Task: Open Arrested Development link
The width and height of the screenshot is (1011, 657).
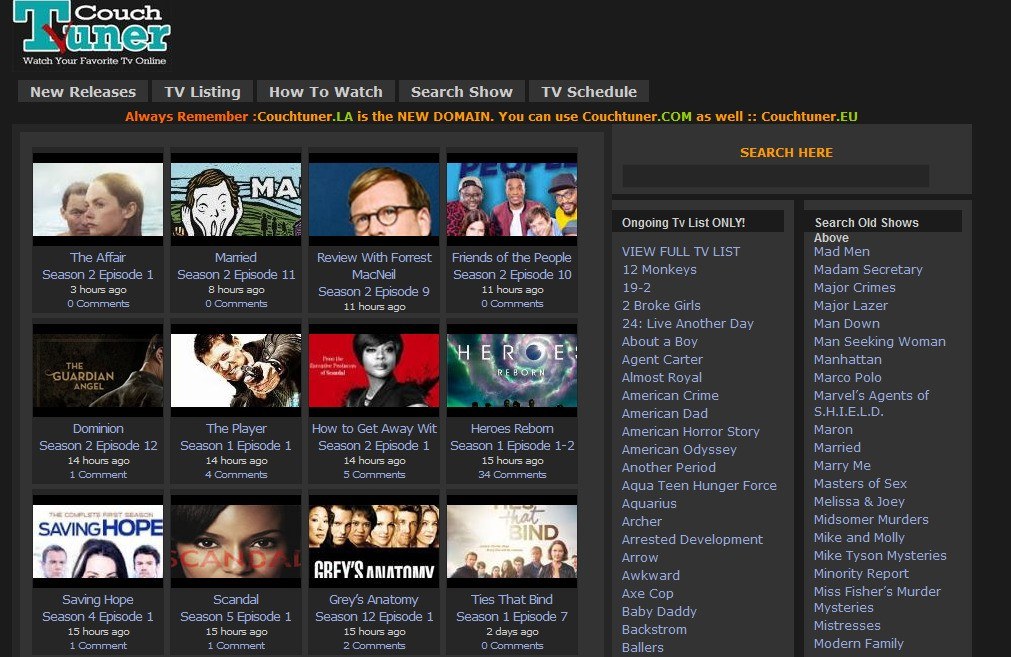Action: click(x=692, y=540)
